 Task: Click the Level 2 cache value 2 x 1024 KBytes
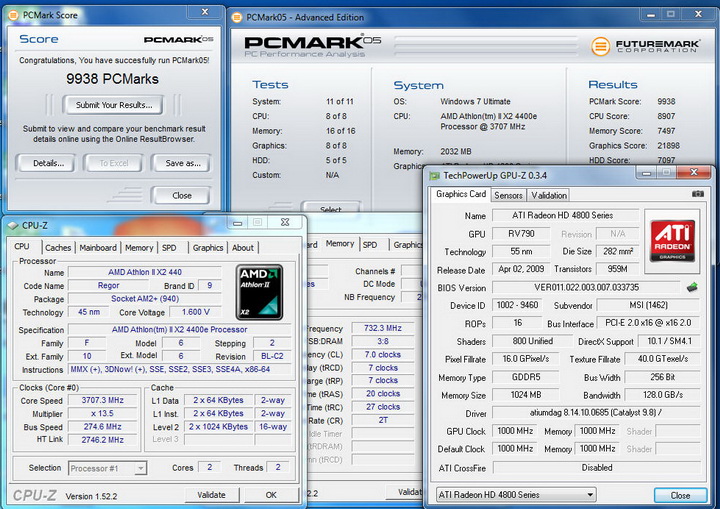coord(219,427)
